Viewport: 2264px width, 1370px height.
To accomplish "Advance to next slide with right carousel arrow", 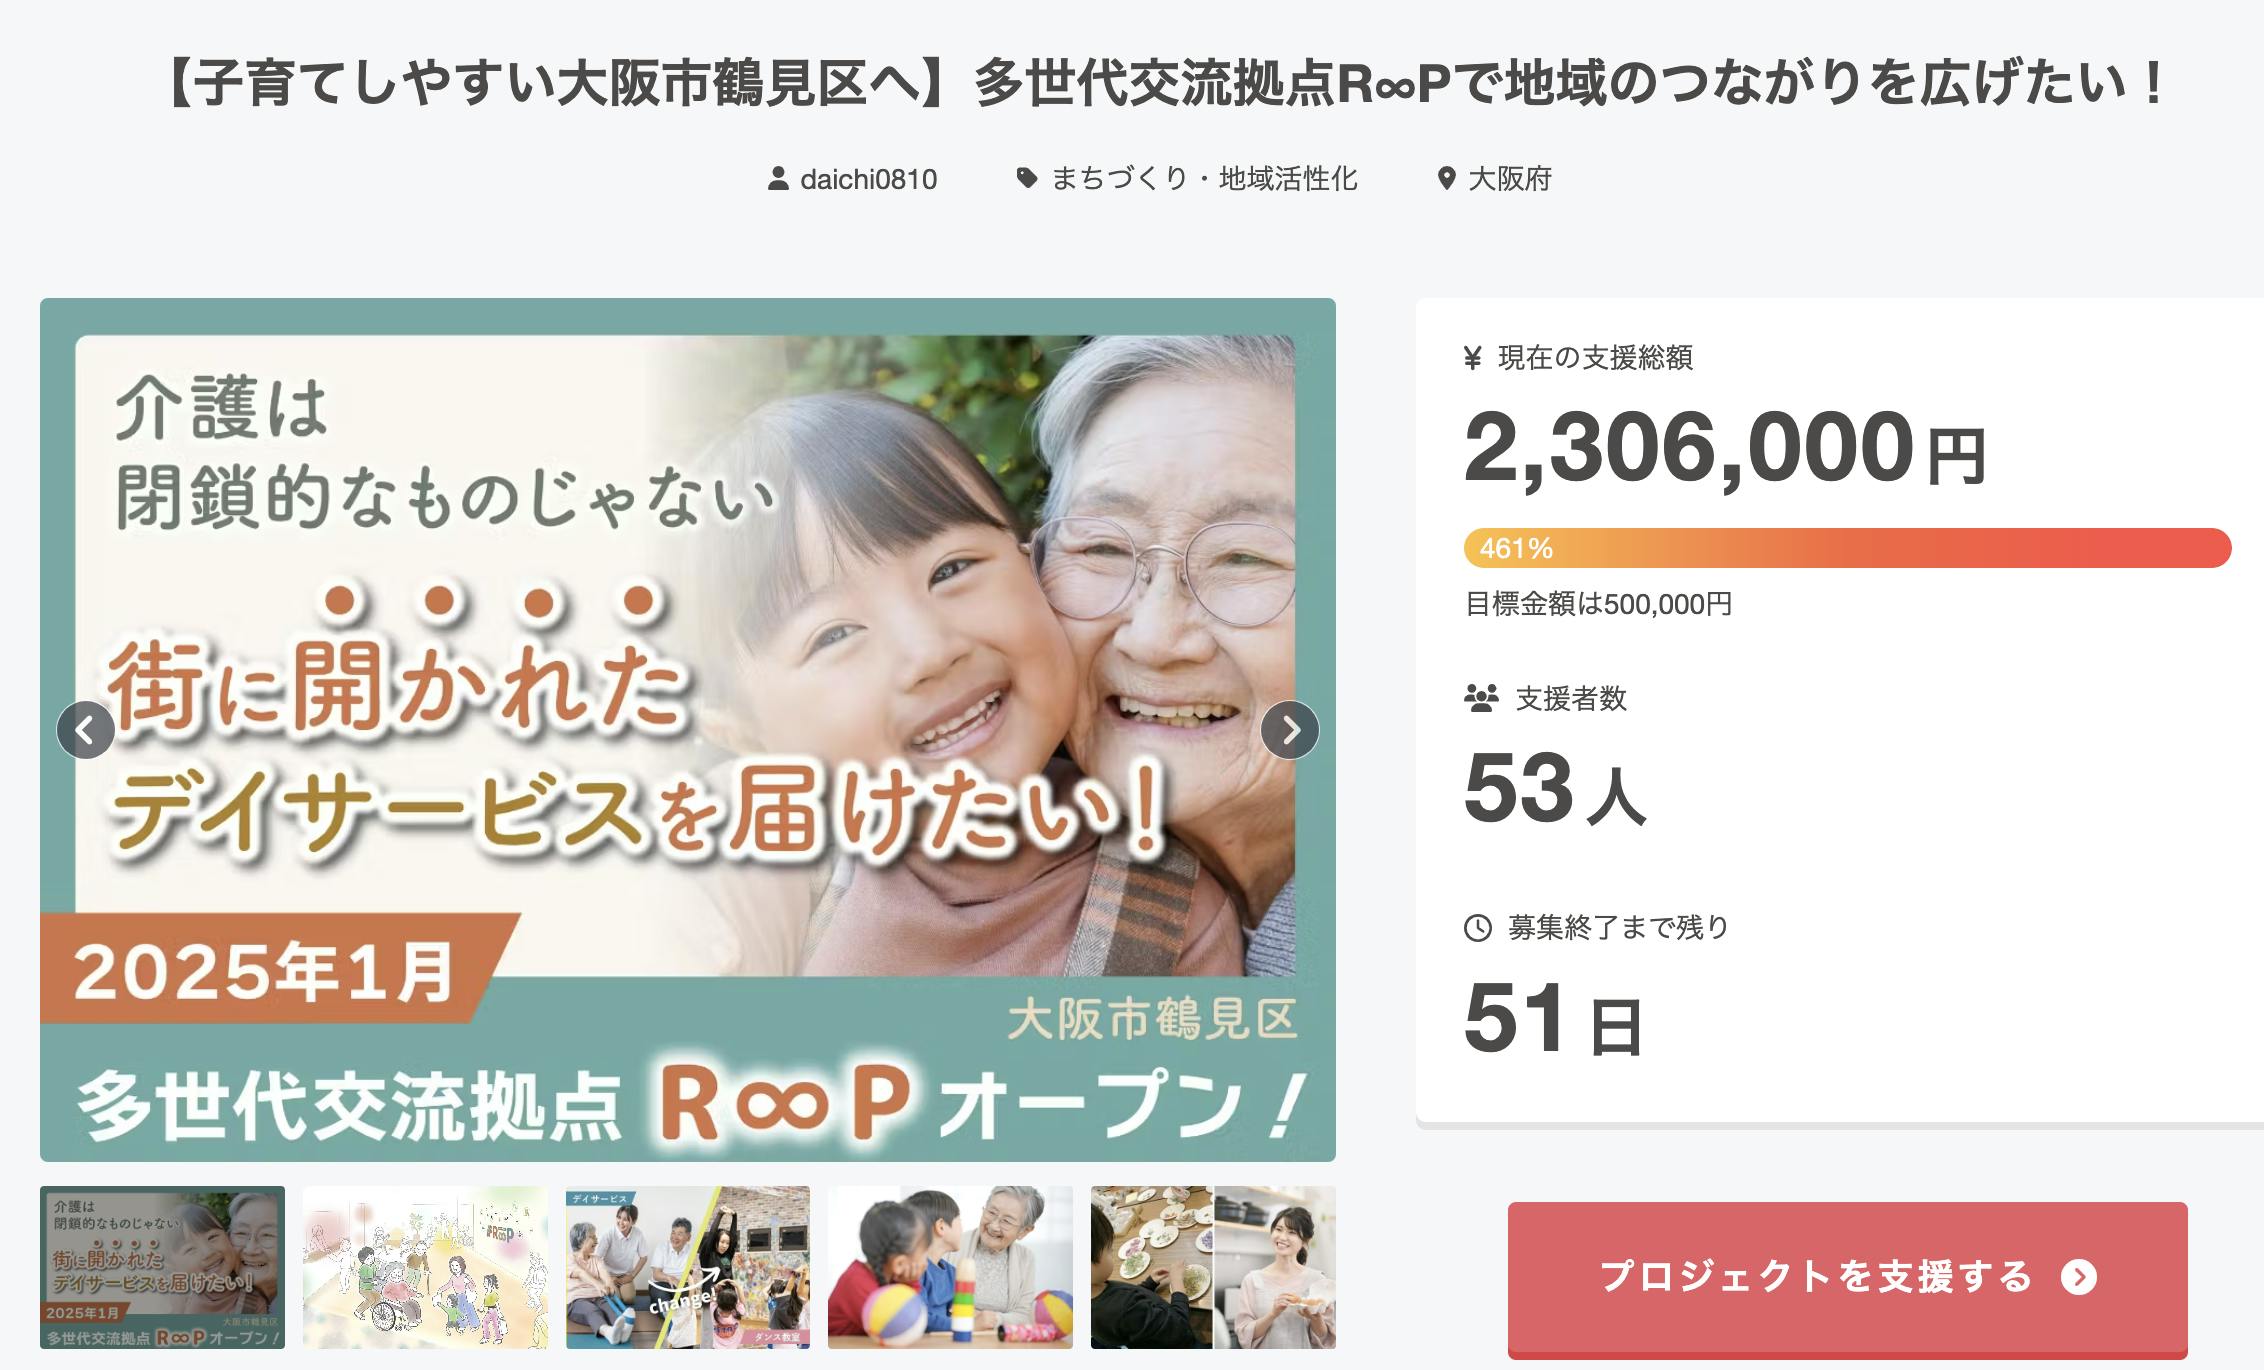I will 1290,730.
